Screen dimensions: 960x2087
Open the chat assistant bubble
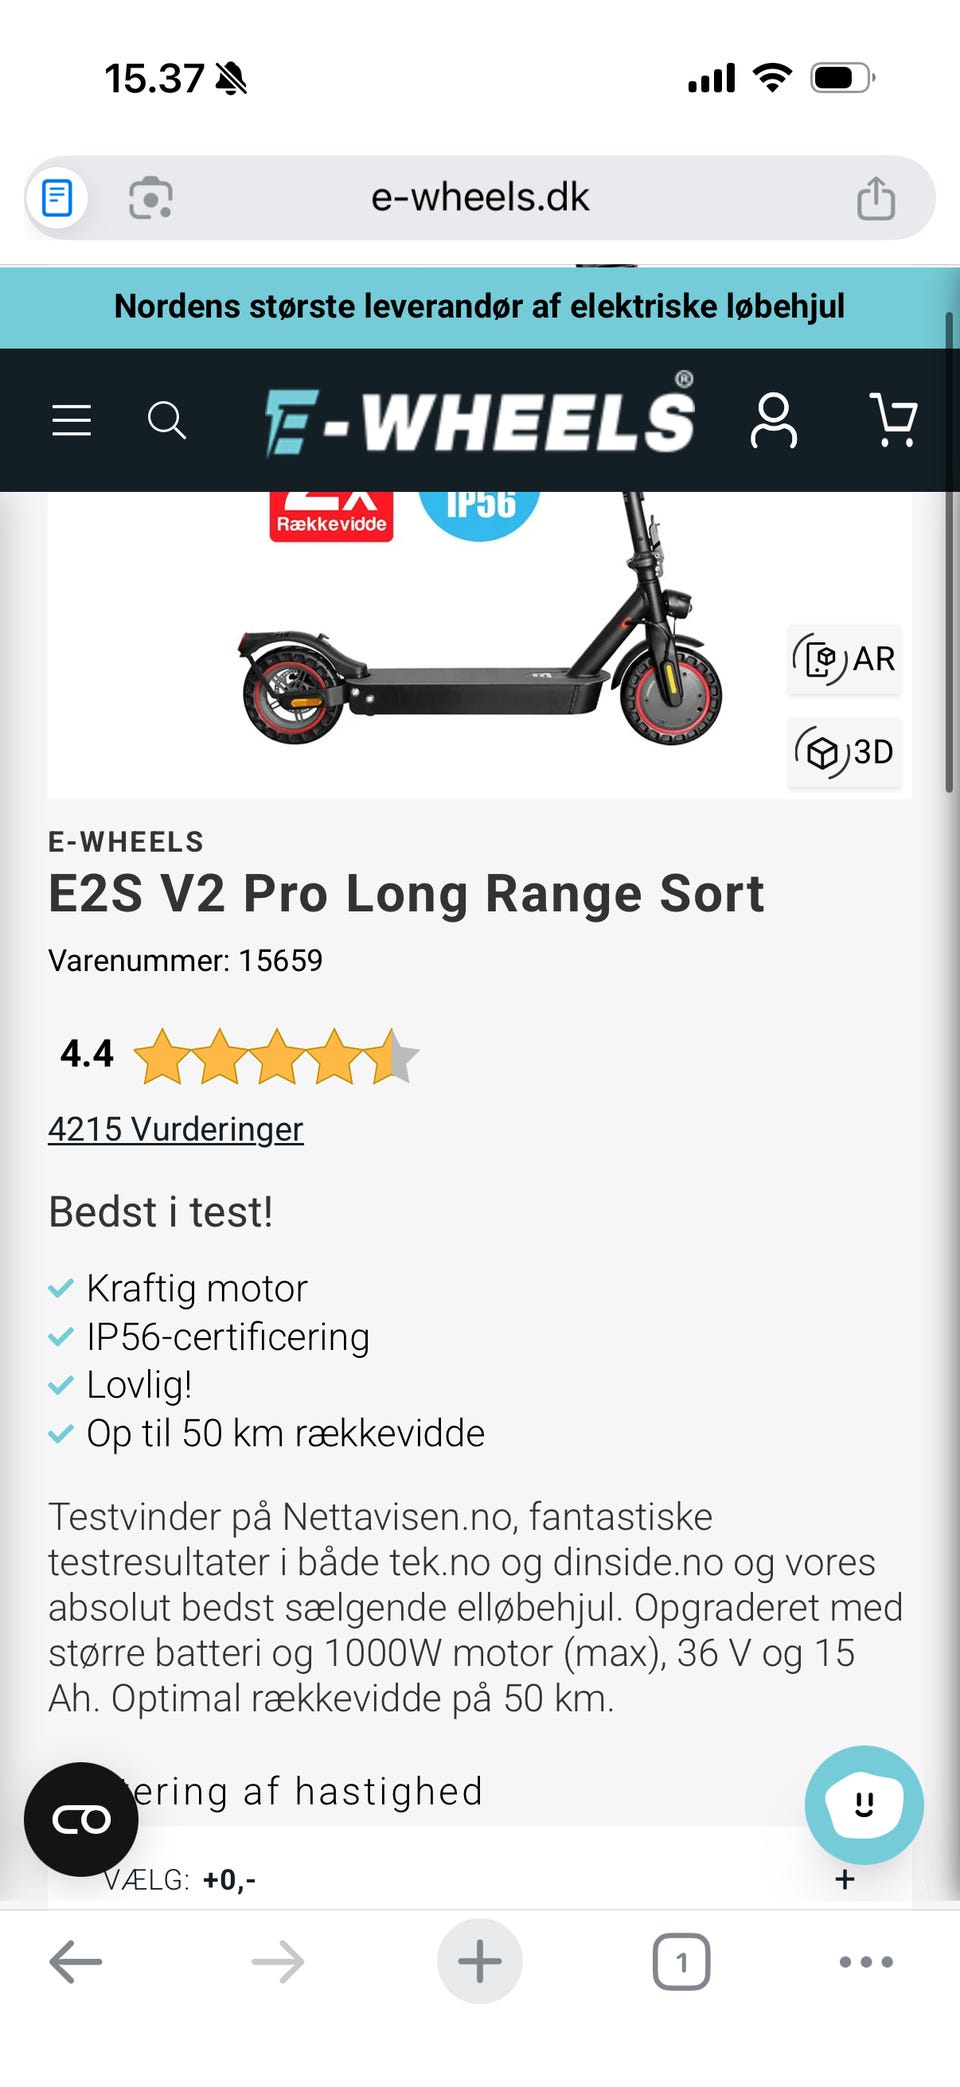[863, 1804]
